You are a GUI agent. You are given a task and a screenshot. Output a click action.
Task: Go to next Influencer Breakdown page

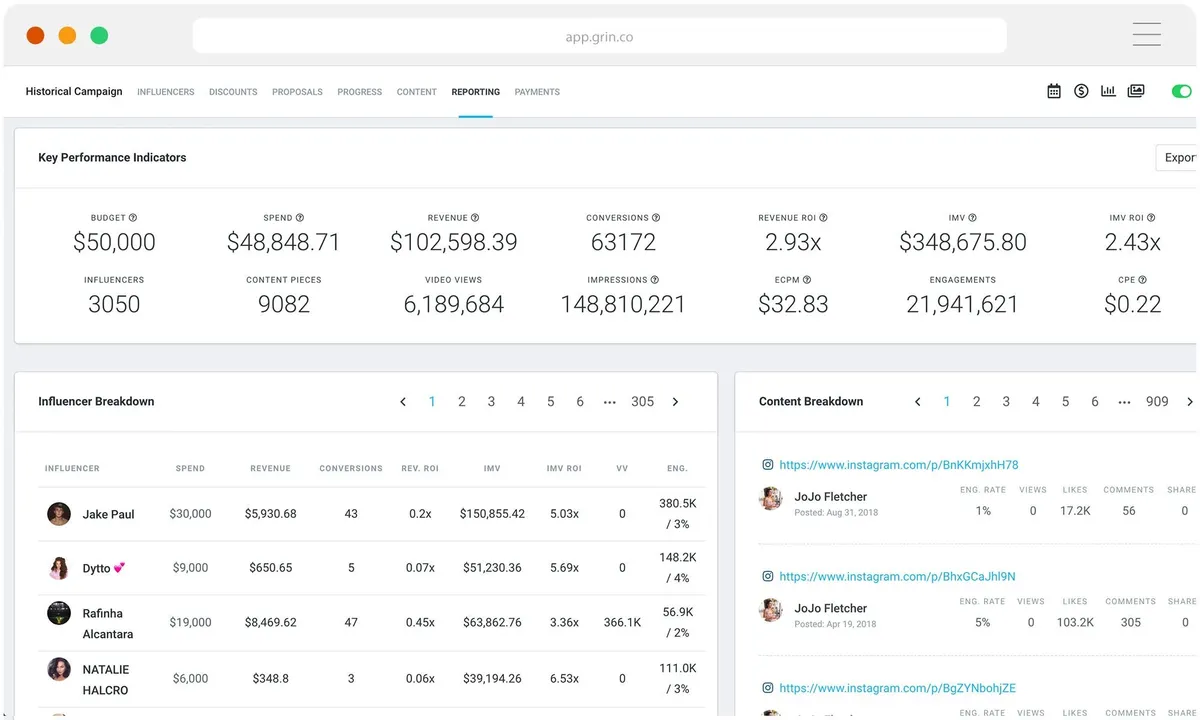pos(675,402)
